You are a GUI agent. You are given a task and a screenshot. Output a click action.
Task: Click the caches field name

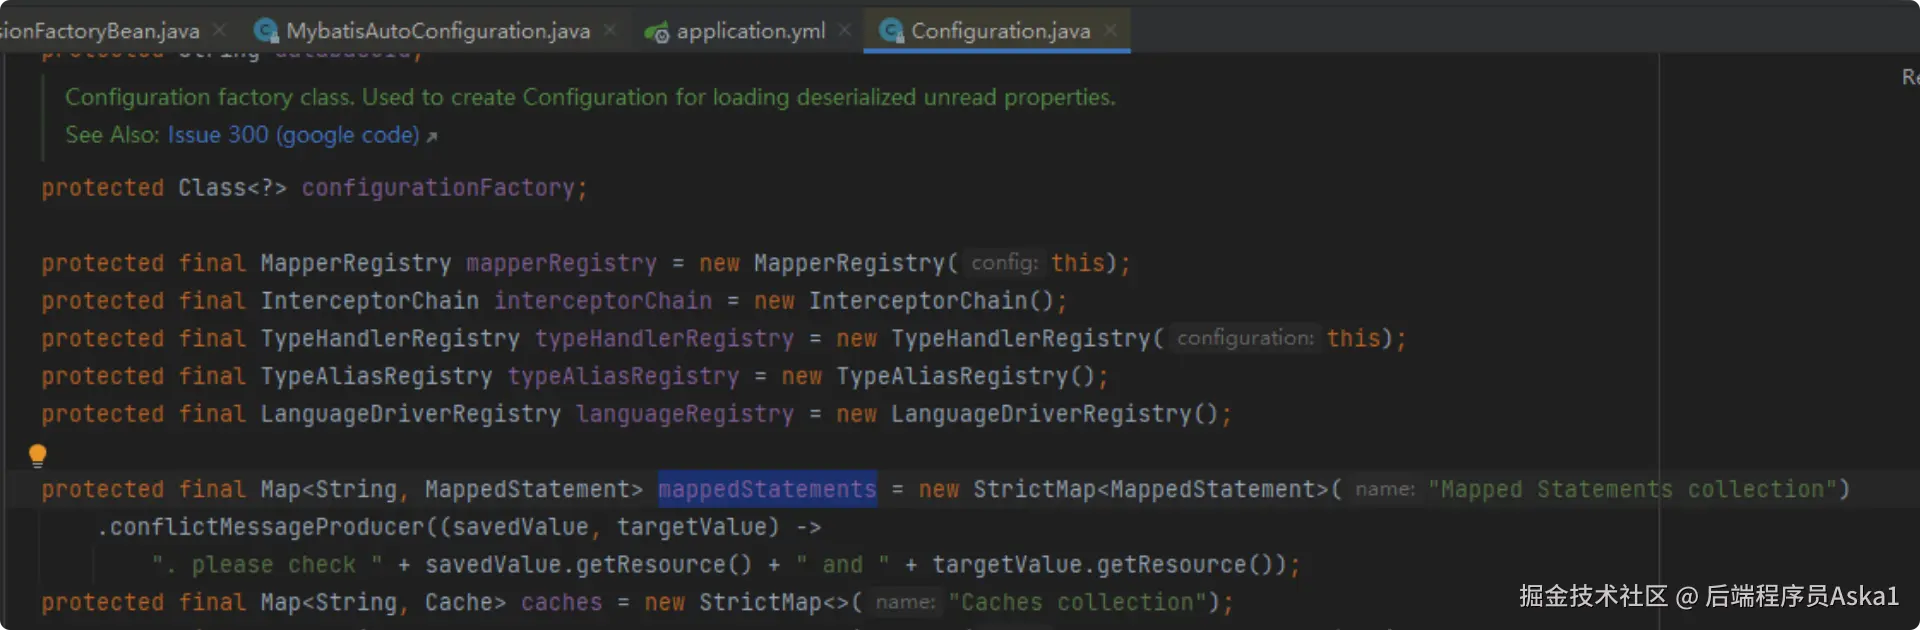(561, 603)
